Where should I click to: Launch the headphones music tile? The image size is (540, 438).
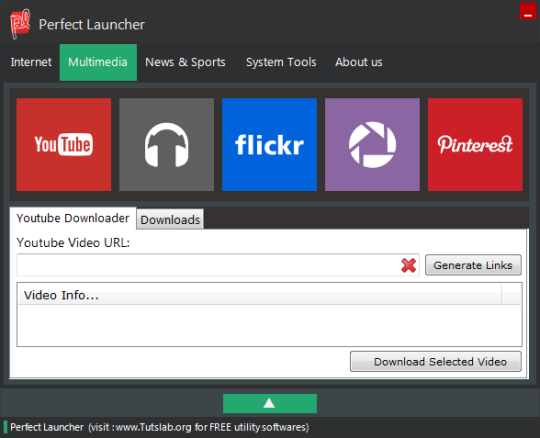[166, 144]
